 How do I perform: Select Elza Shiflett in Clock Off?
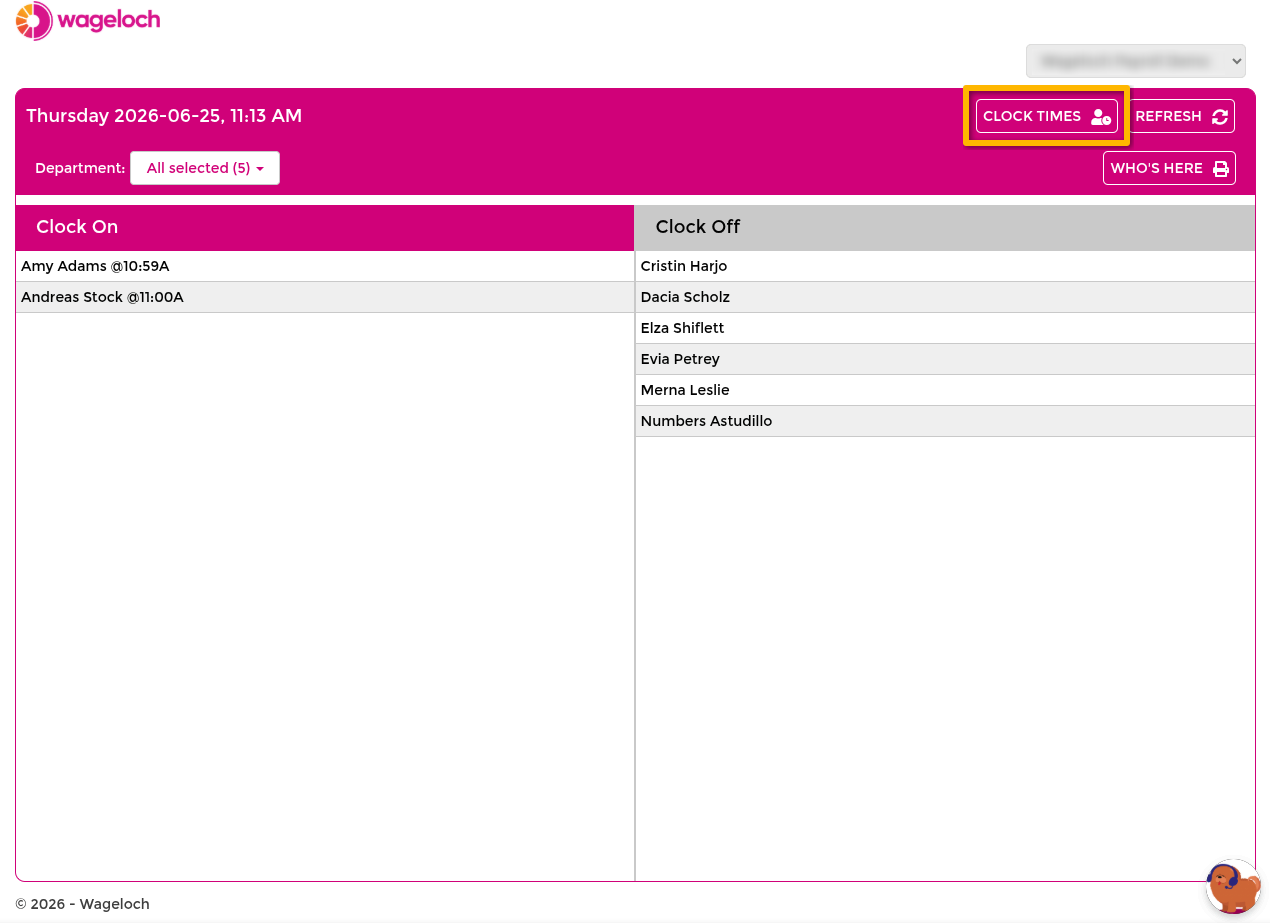(x=945, y=328)
